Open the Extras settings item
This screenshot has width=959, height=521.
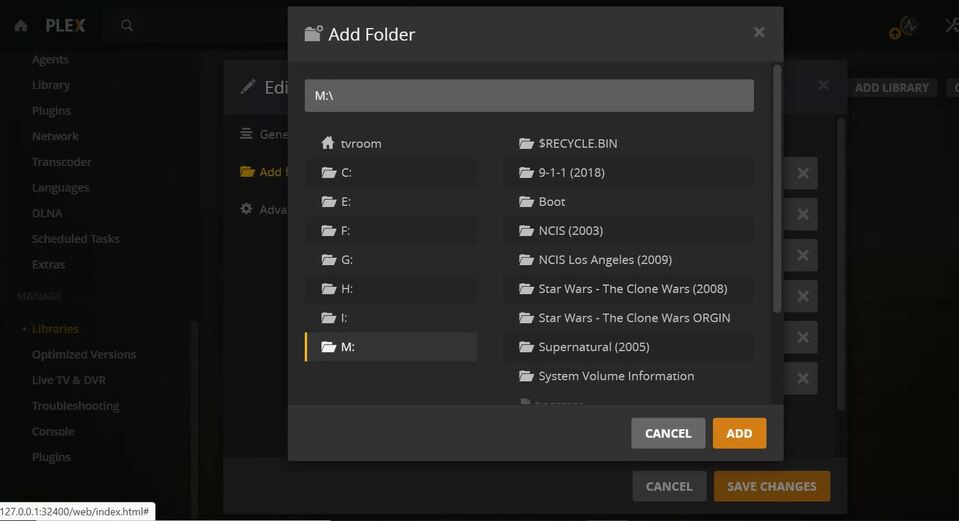tap(48, 265)
